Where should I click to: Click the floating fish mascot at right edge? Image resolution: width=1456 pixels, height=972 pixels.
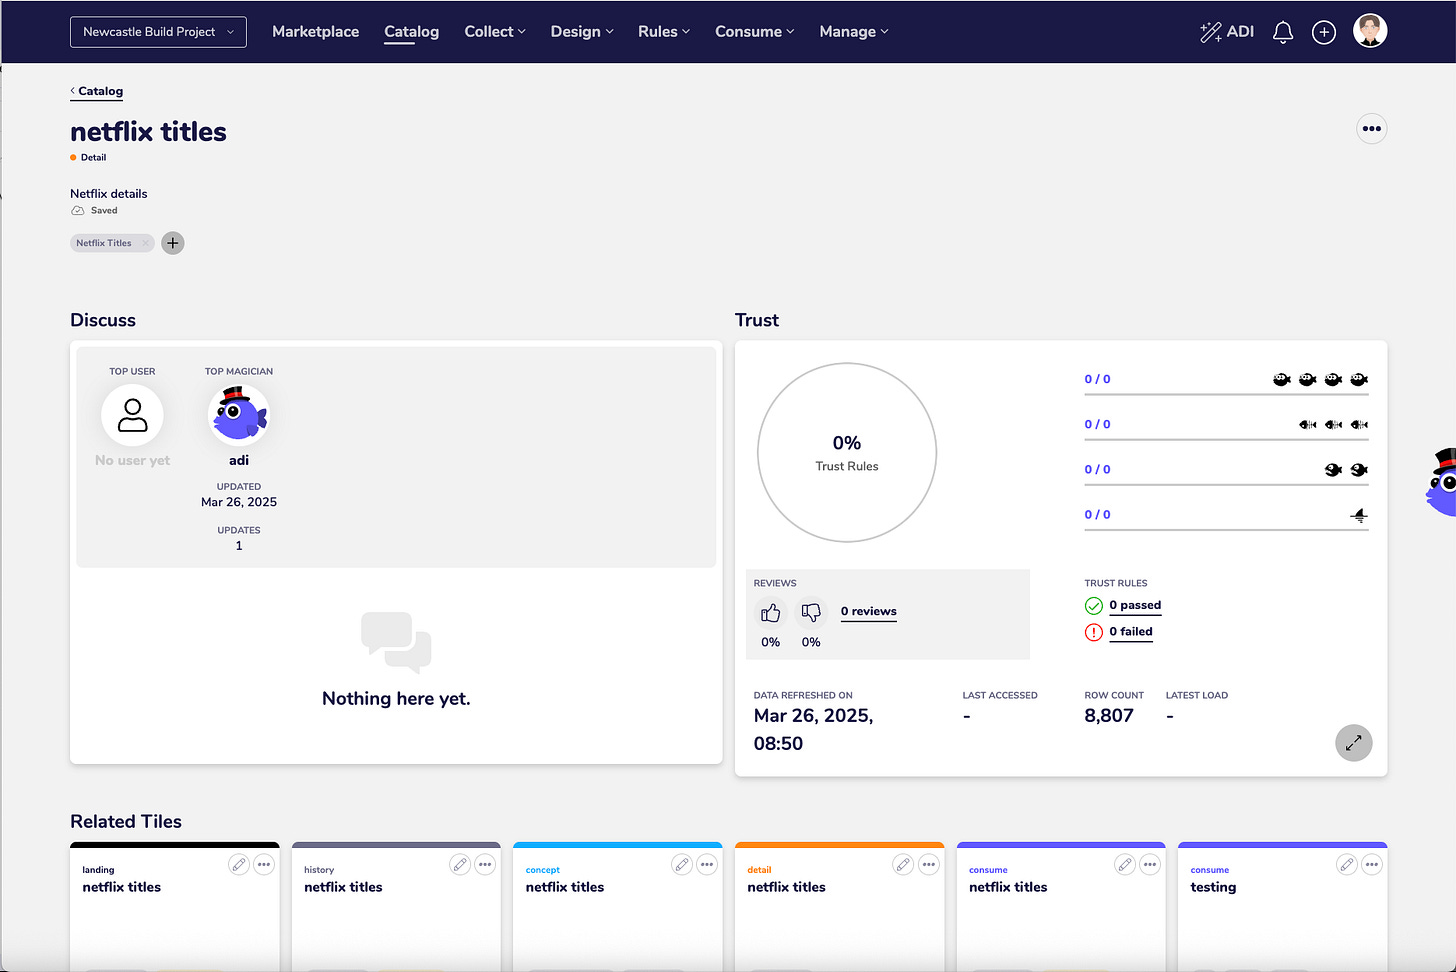[x=1442, y=483]
